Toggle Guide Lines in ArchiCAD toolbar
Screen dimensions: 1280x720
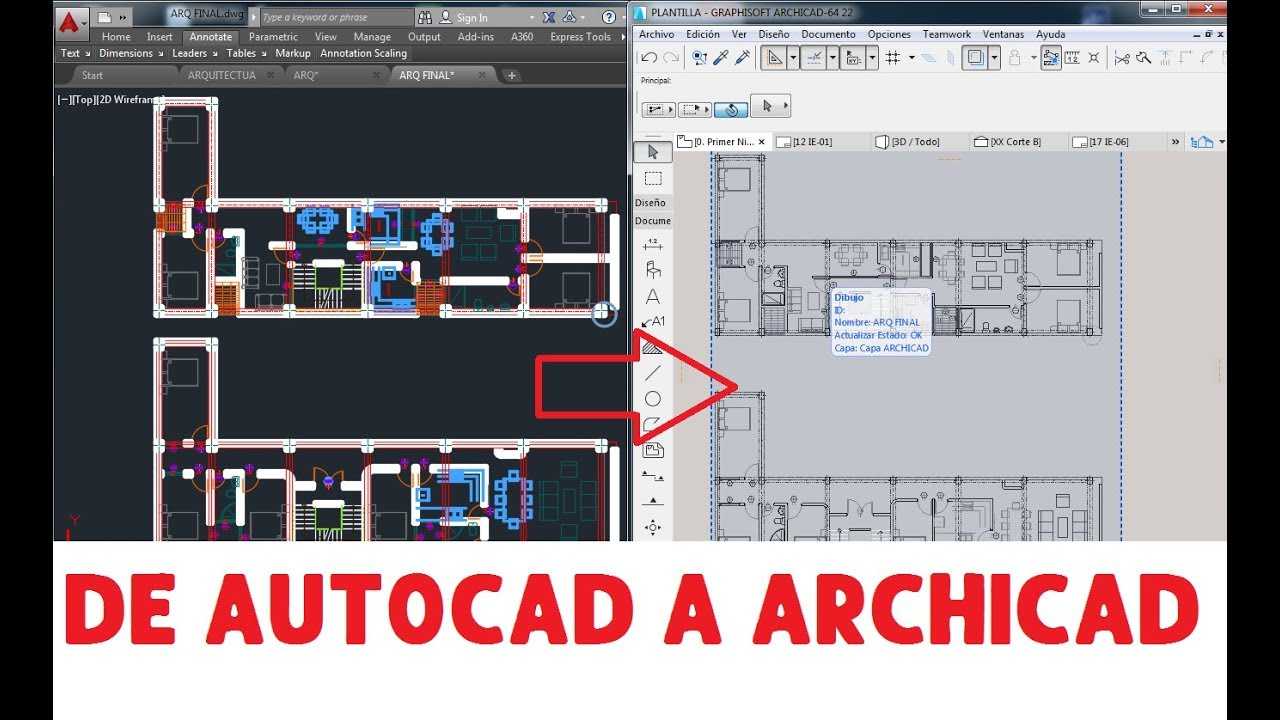click(773, 58)
